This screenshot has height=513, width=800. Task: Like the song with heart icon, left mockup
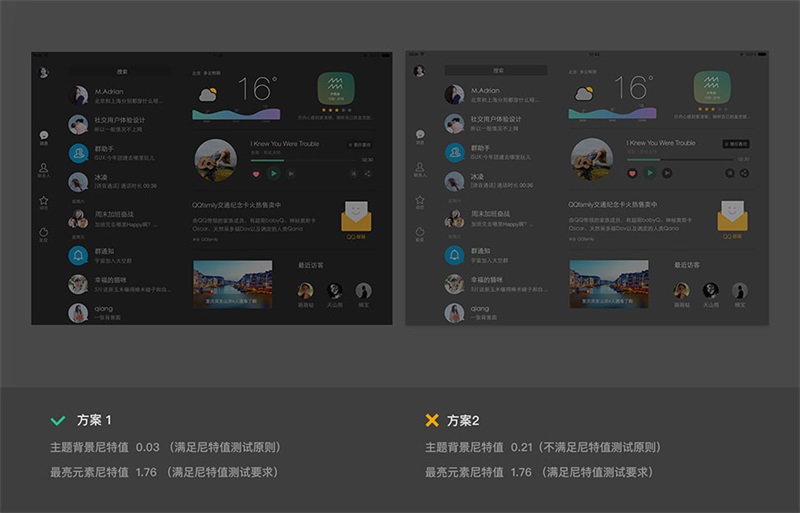point(256,173)
